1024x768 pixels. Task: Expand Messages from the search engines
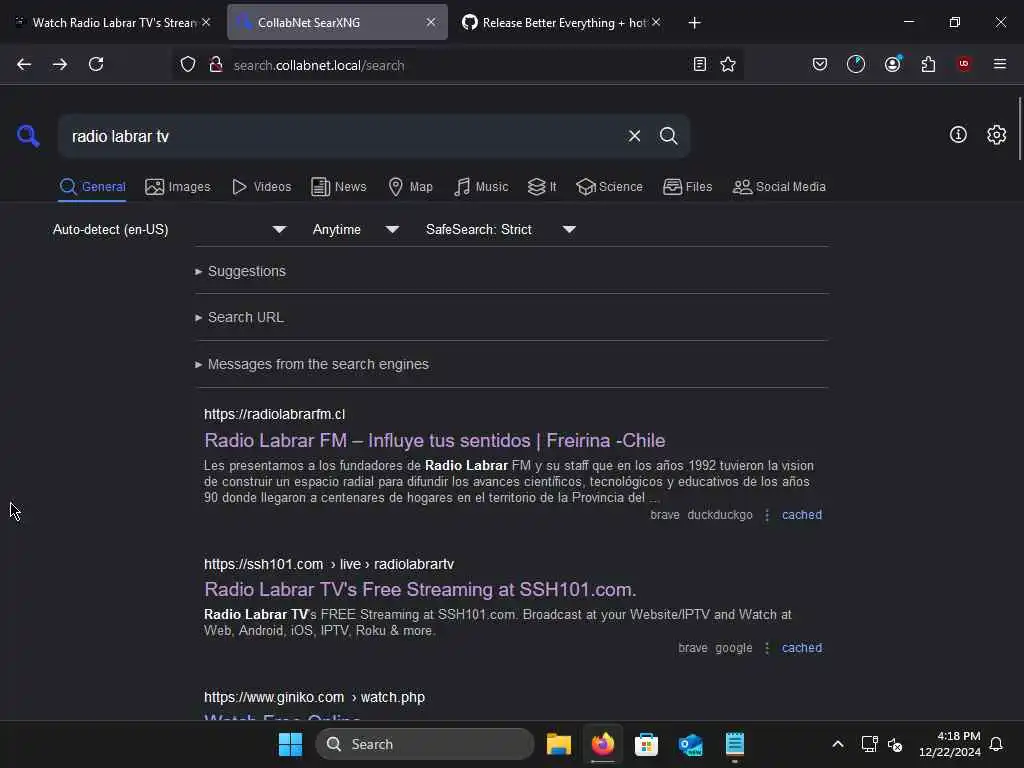click(312, 364)
